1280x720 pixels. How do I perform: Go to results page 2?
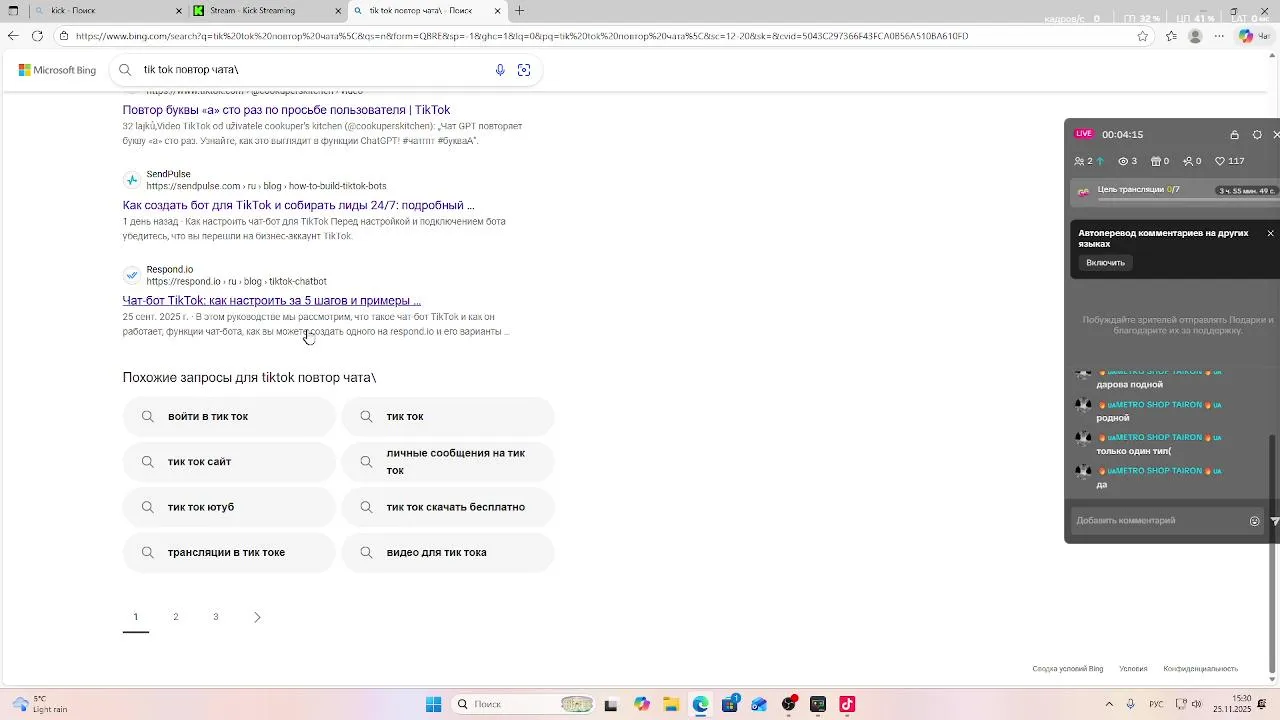point(176,617)
